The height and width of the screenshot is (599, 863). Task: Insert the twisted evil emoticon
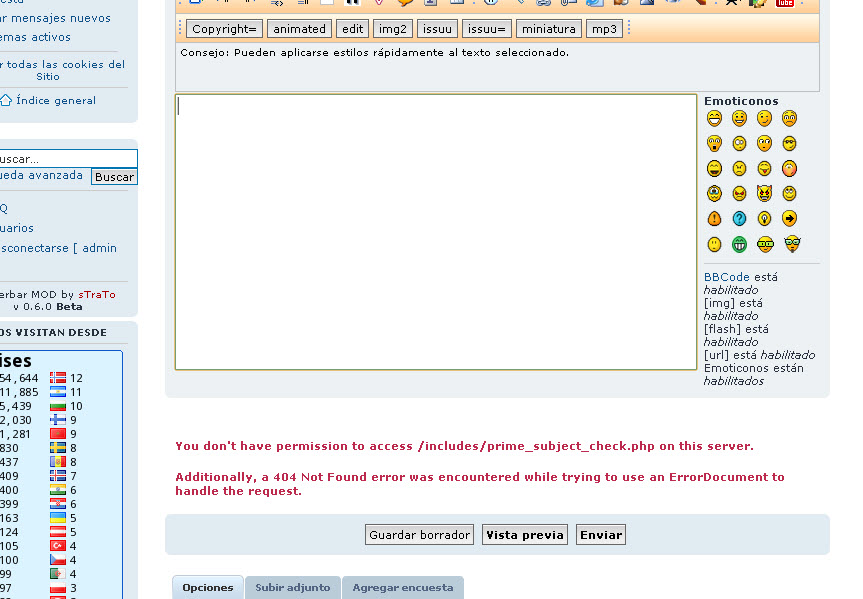(x=764, y=193)
